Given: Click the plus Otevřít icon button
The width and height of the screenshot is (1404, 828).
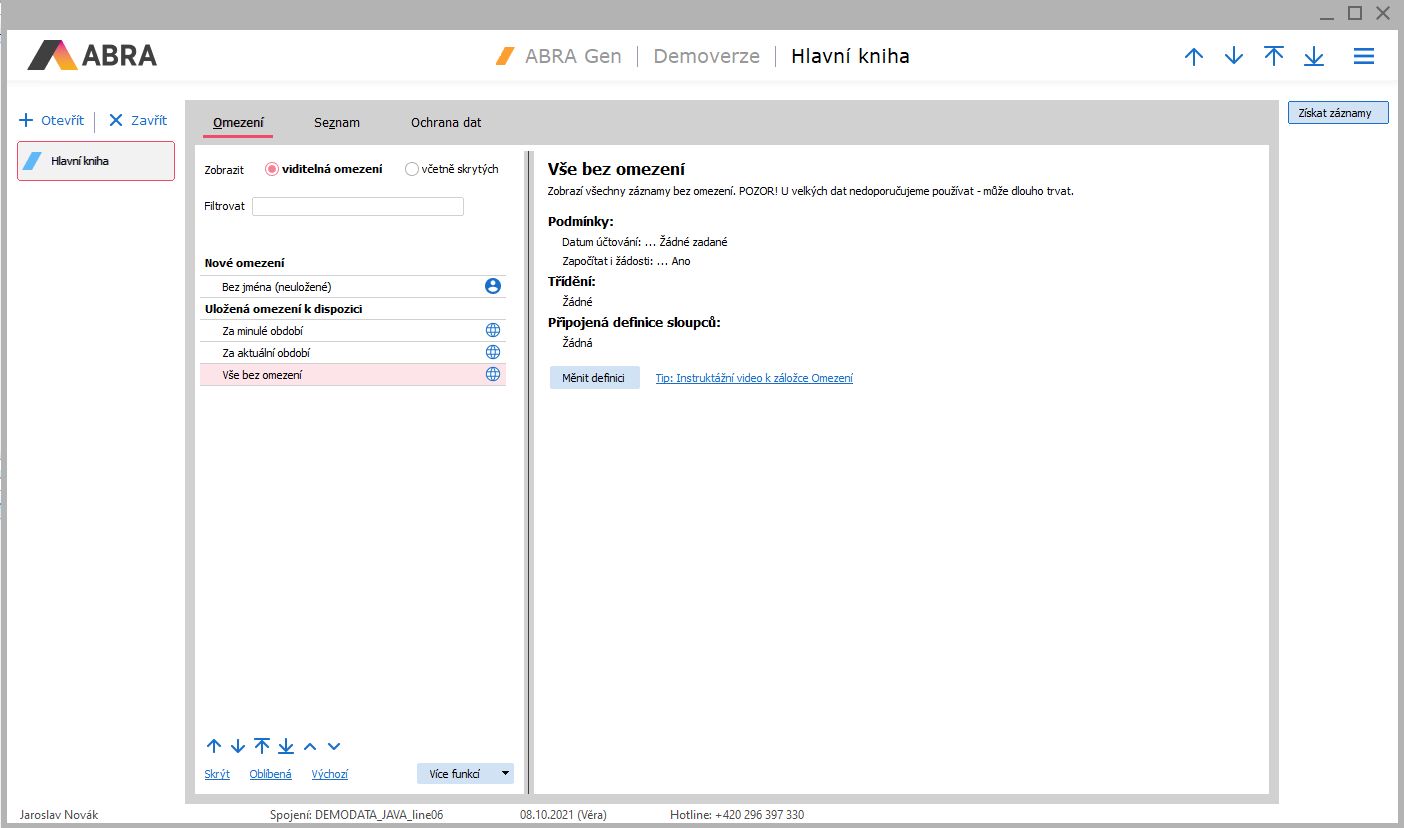Looking at the screenshot, I should tap(27, 120).
